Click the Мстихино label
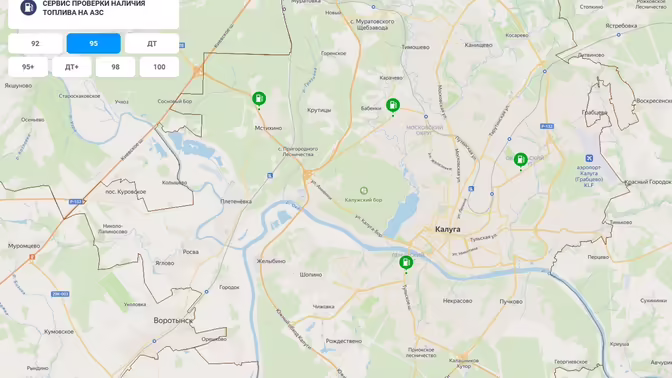The width and height of the screenshot is (672, 378). point(268,128)
